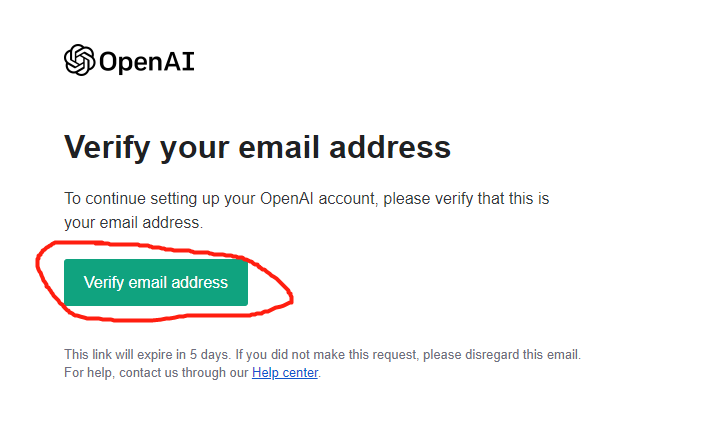Viewport: 709px width, 433px height.
Task: Click the OpenAI knot logo icon
Action: [80, 60]
